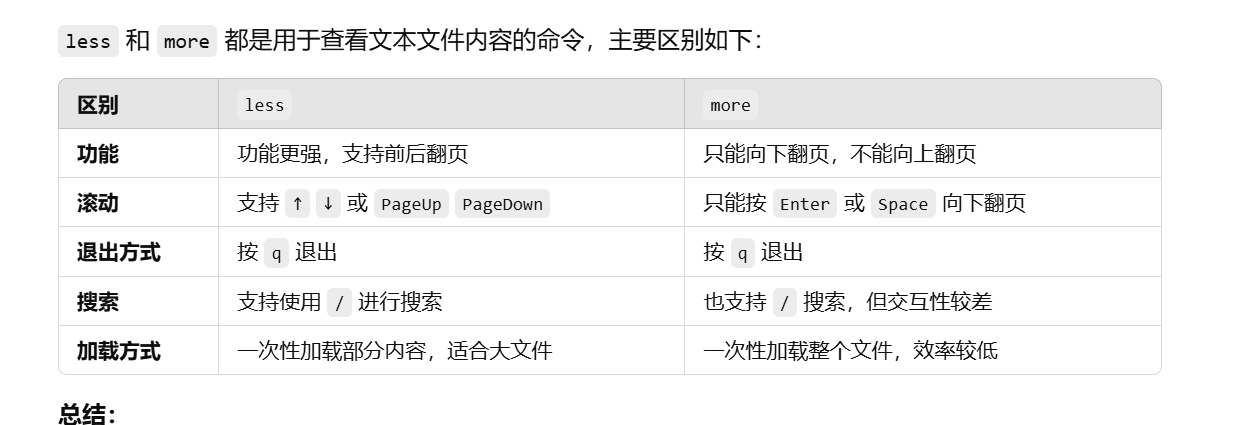Click the slash chip in the more column
This screenshot has height=425, width=1253.
[x=785, y=302]
